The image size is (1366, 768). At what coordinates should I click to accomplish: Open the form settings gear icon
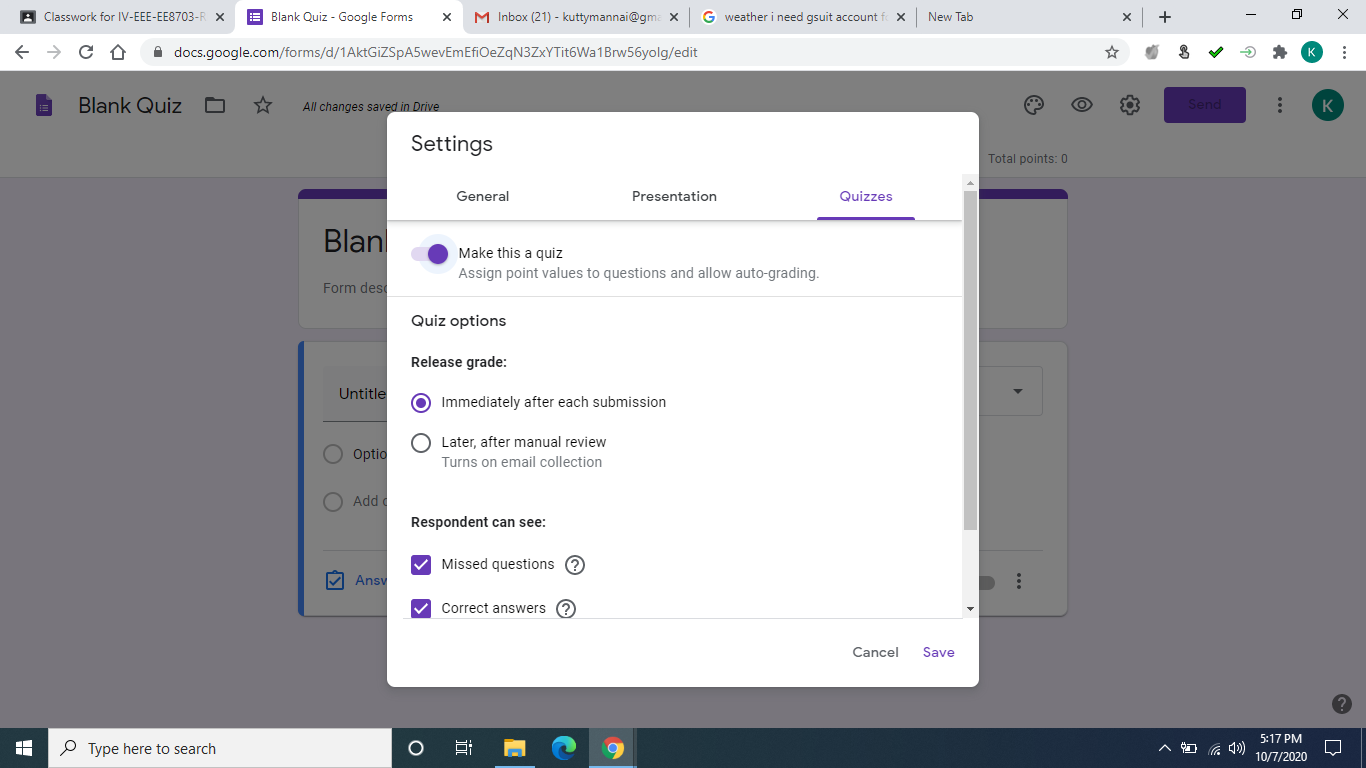pyautogui.click(x=1130, y=105)
